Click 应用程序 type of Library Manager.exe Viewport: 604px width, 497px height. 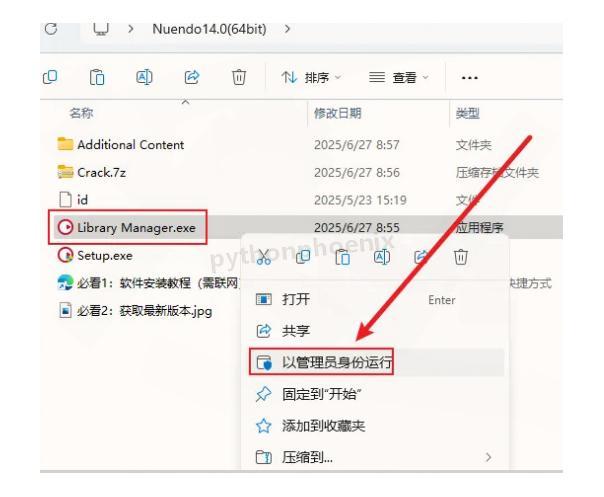(480, 228)
